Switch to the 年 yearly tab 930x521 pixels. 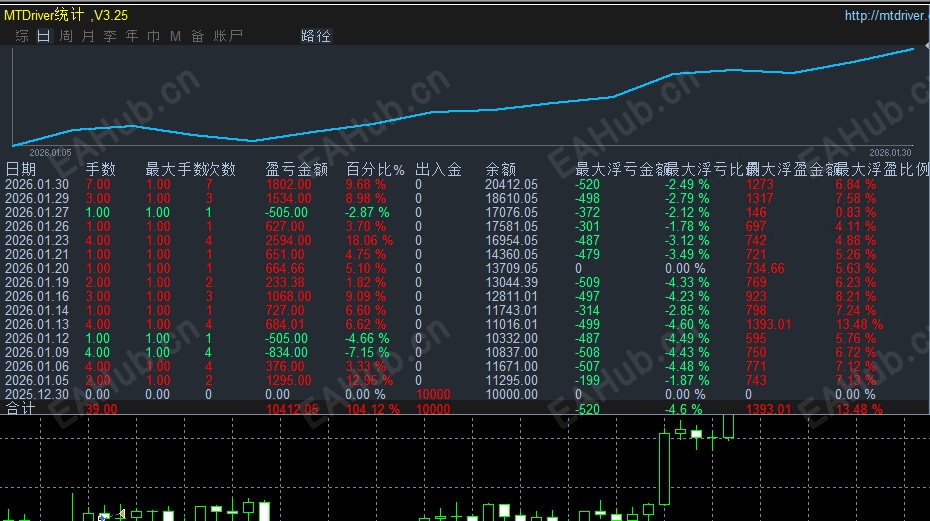(x=132, y=36)
